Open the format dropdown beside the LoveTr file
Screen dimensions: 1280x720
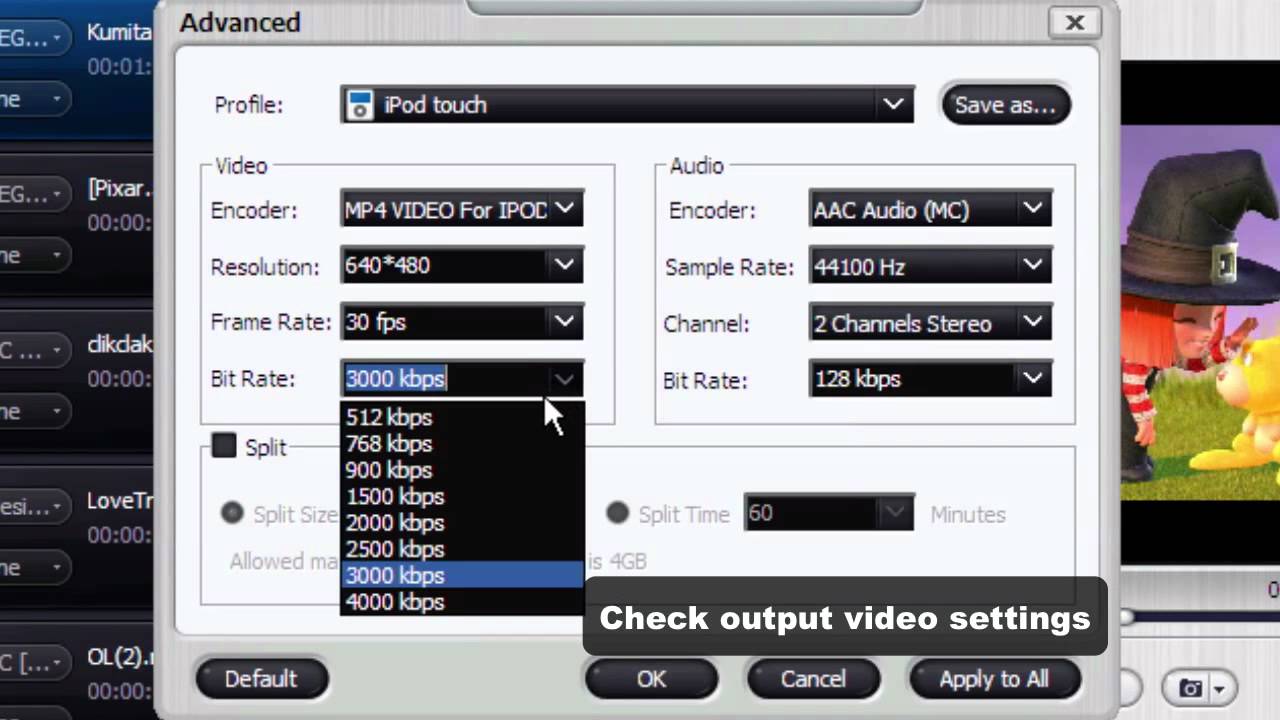(x=33, y=506)
